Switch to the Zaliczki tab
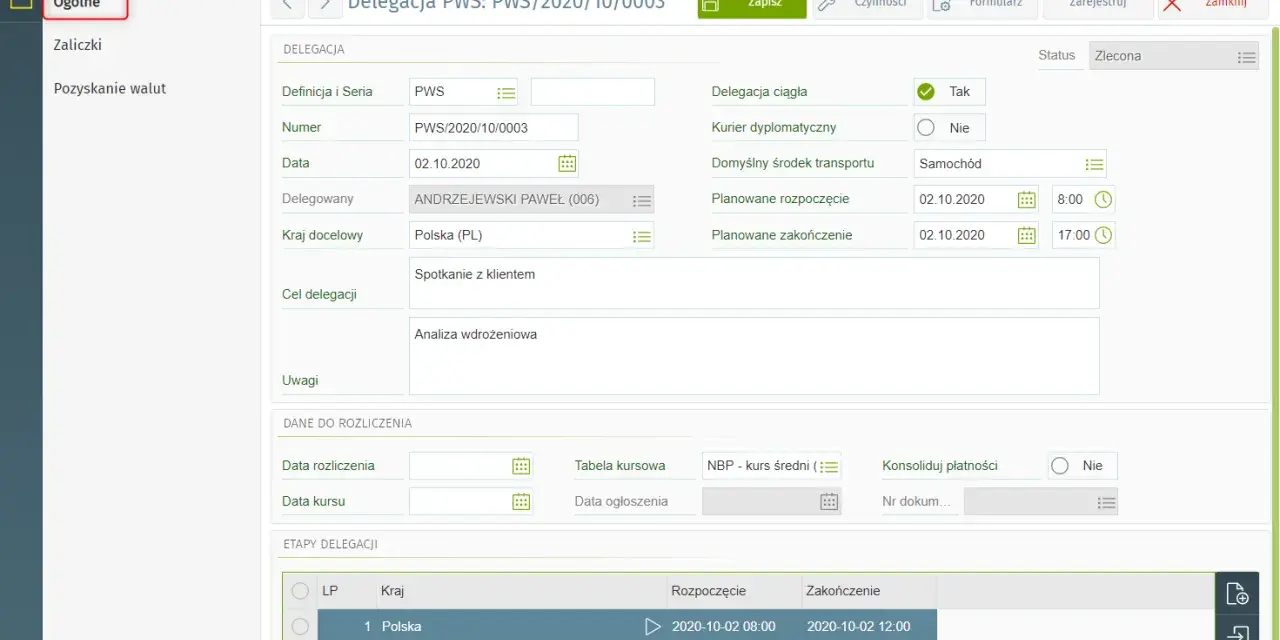This screenshot has width=1280, height=640. 78,45
